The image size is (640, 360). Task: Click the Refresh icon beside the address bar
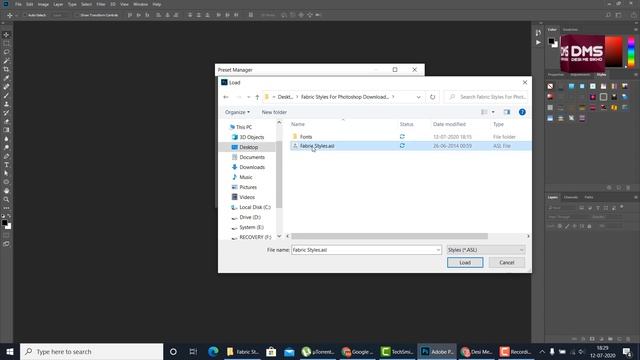[x=432, y=97]
